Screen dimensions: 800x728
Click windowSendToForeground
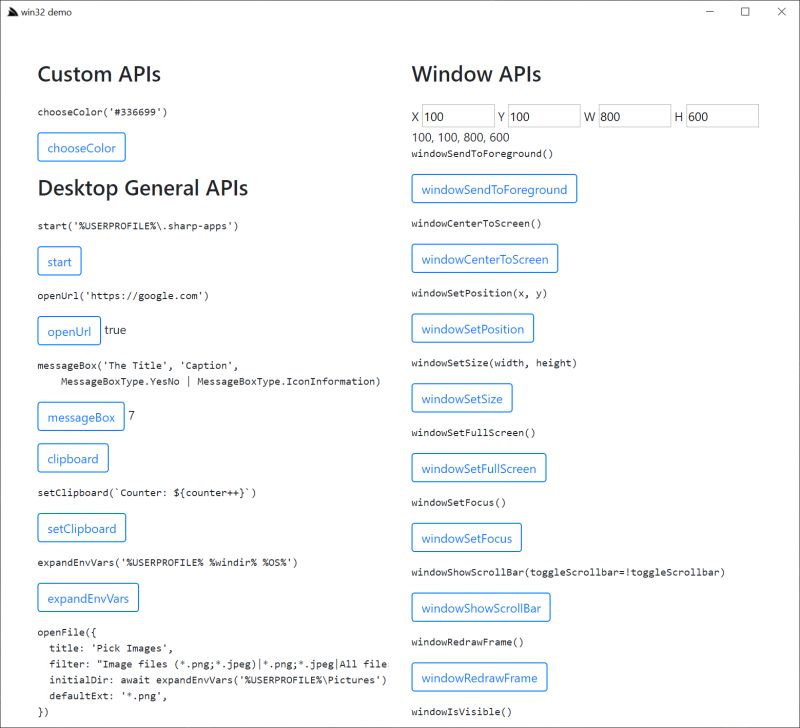click(494, 188)
